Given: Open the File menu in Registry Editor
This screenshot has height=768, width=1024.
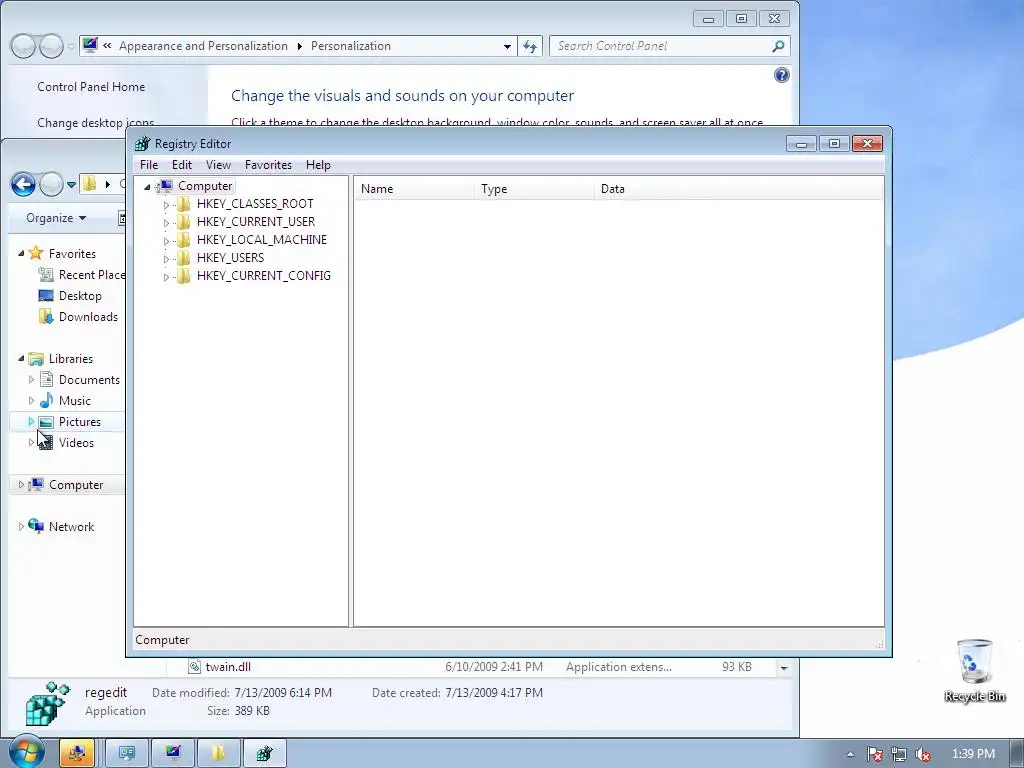Looking at the screenshot, I should point(149,165).
